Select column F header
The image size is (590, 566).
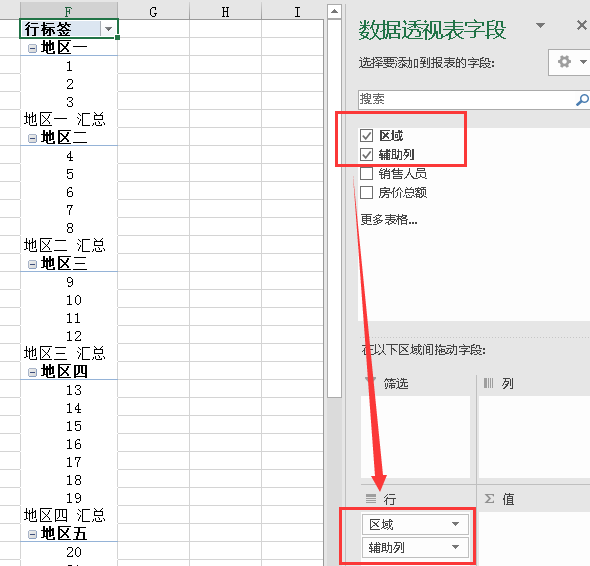[68, 12]
